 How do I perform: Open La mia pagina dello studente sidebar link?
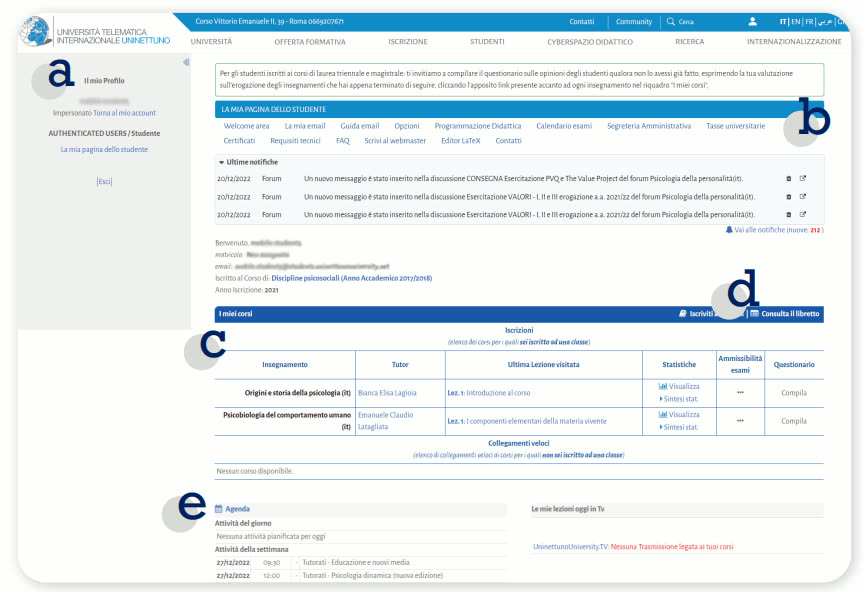click(x=104, y=149)
